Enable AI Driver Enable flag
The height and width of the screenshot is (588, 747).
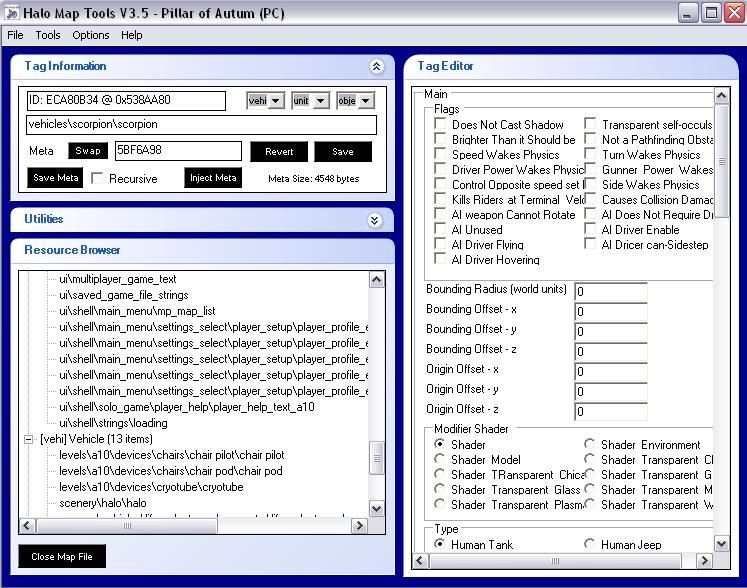tap(590, 229)
